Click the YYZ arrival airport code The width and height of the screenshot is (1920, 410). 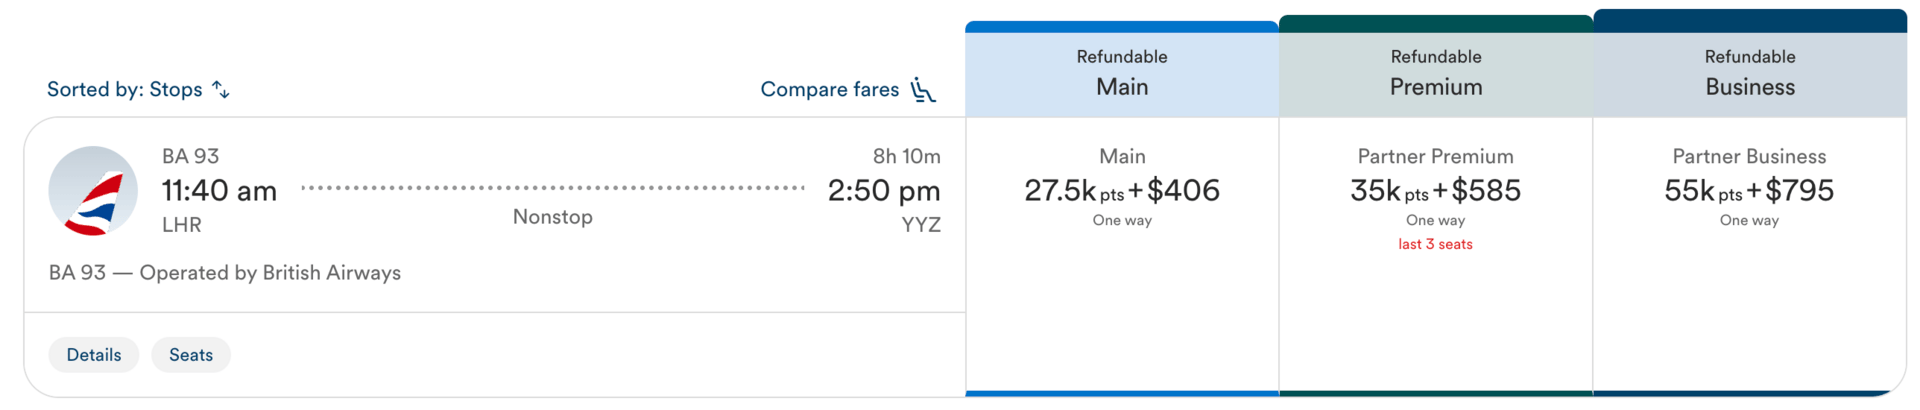[x=921, y=225]
